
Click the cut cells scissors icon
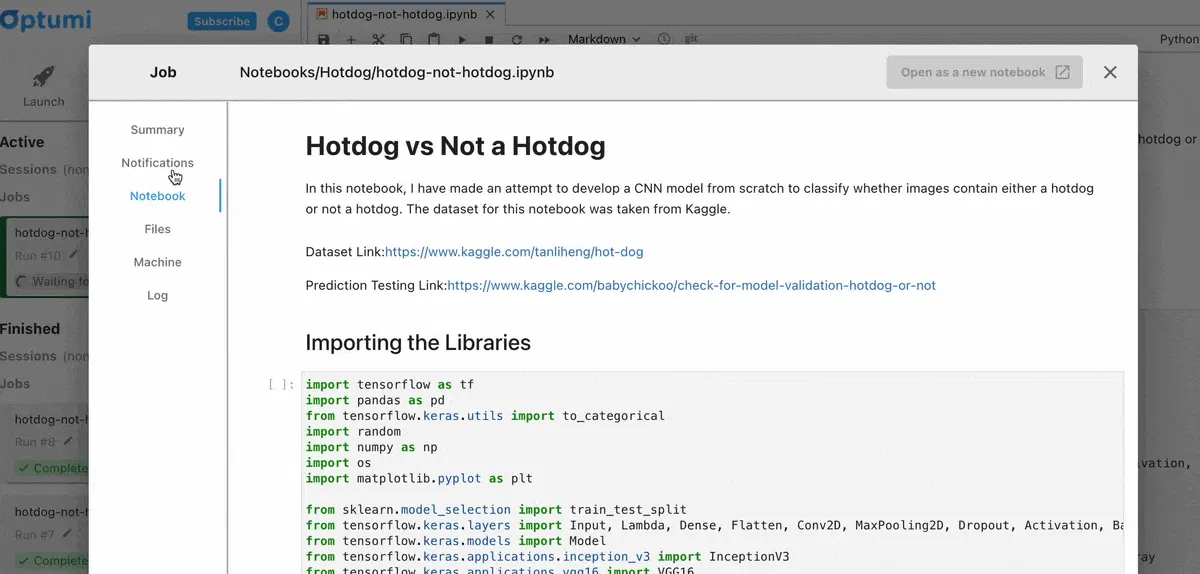point(378,39)
